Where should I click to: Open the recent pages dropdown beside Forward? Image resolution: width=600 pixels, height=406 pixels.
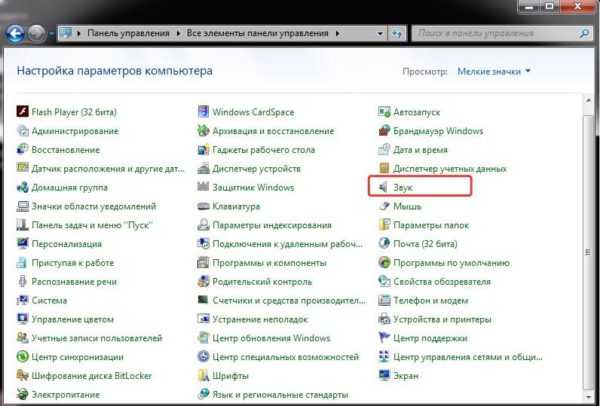[x=52, y=34]
